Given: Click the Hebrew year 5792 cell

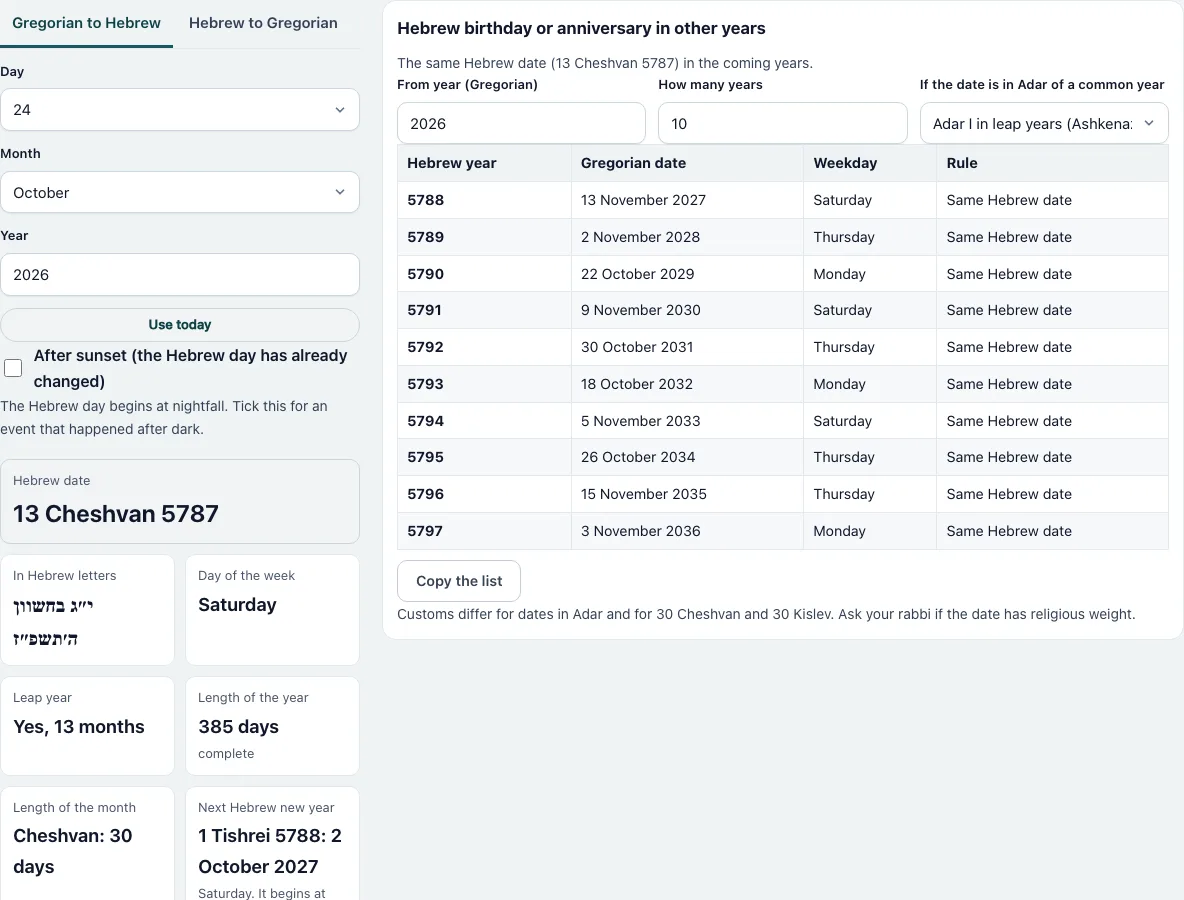Looking at the screenshot, I should click(x=484, y=347).
